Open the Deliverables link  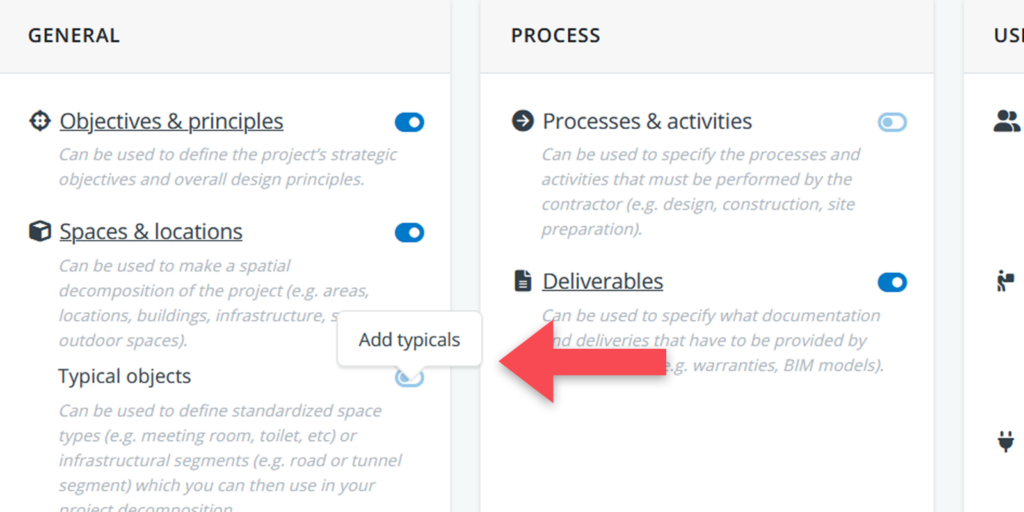[x=603, y=282]
